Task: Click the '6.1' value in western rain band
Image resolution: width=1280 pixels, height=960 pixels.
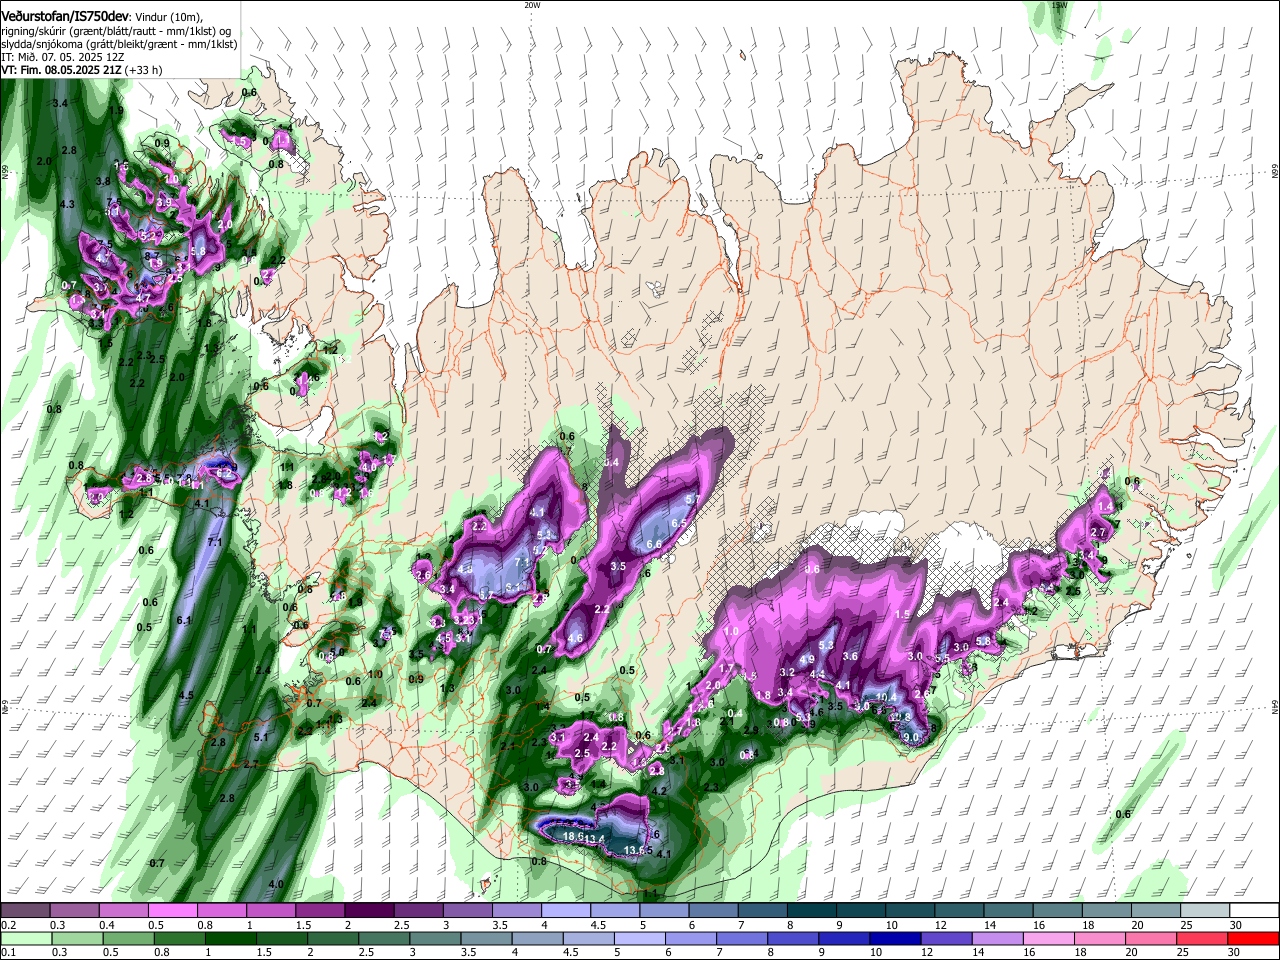Action: (184, 621)
